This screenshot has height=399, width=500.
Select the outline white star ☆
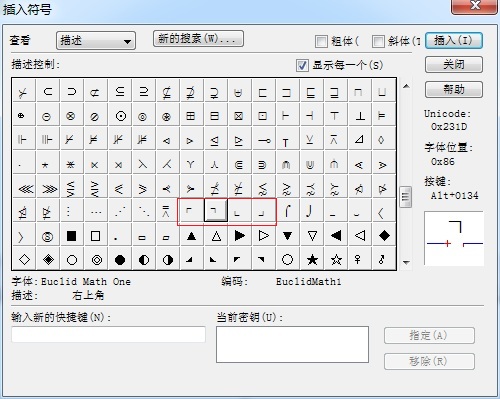click(x=336, y=259)
